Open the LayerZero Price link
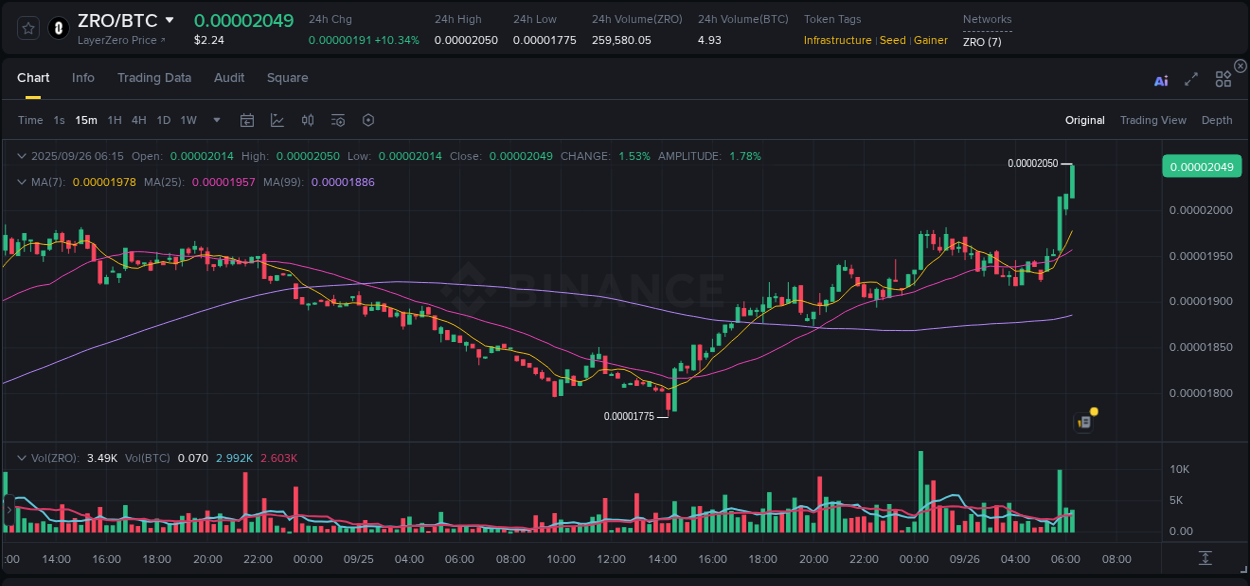1250x586 pixels. click(118, 40)
